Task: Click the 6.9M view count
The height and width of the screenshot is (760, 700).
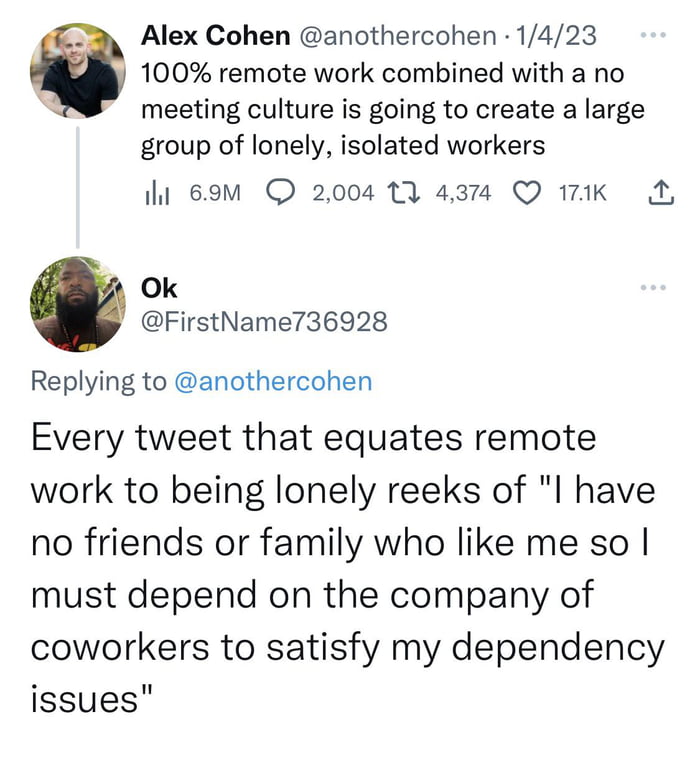Action: 209,192
